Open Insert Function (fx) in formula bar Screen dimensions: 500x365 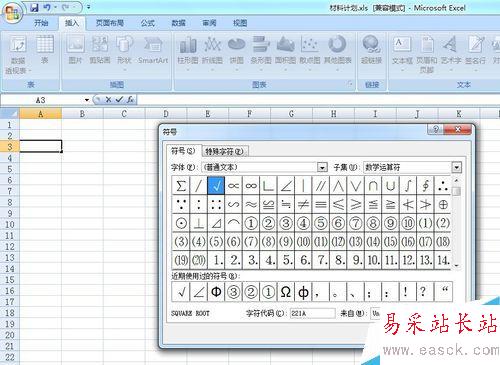[x=130, y=99]
